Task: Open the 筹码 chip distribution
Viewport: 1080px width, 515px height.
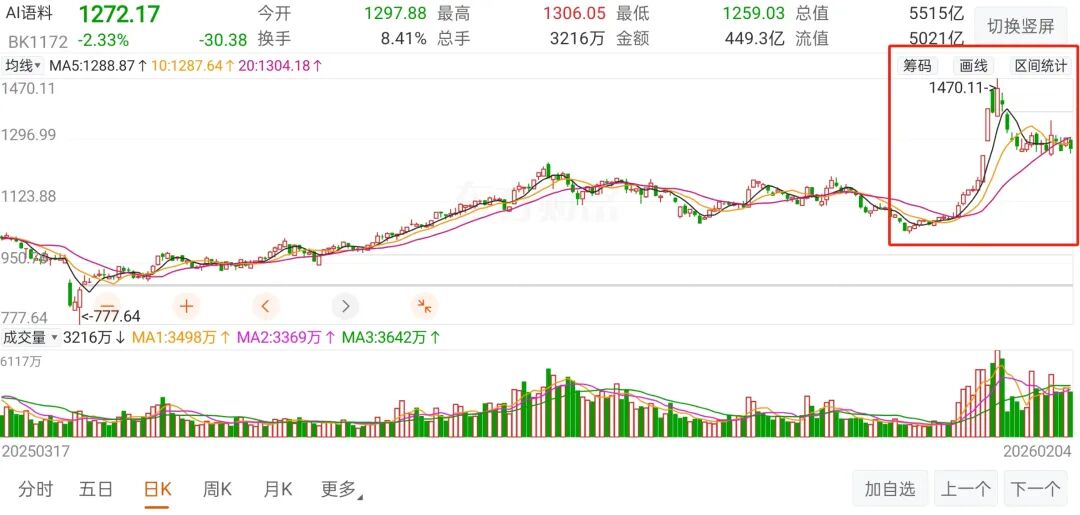Action: (917, 66)
